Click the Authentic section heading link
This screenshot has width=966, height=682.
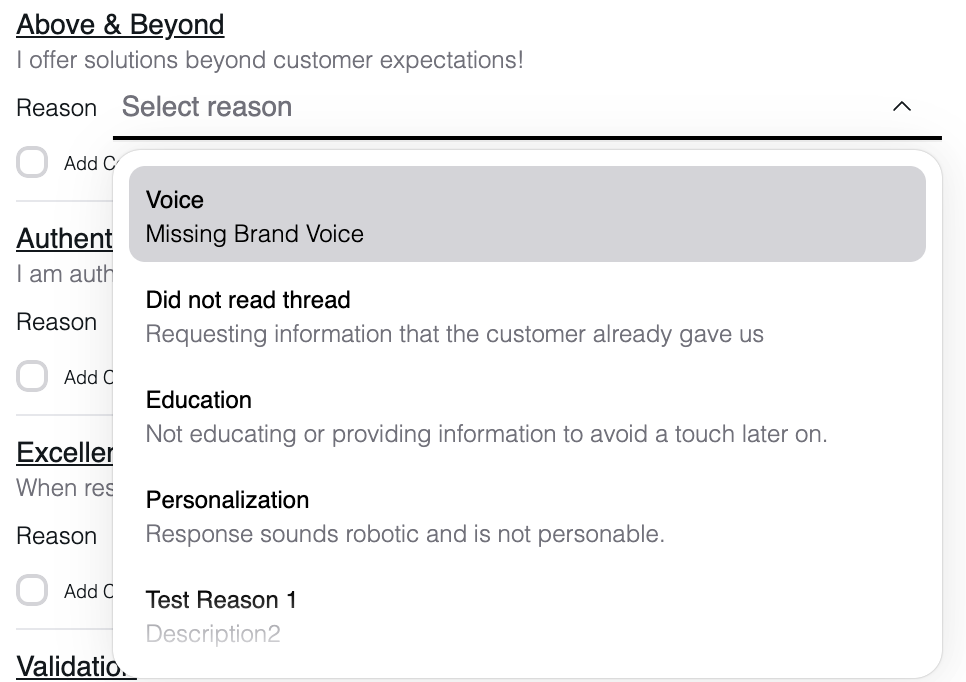64,239
